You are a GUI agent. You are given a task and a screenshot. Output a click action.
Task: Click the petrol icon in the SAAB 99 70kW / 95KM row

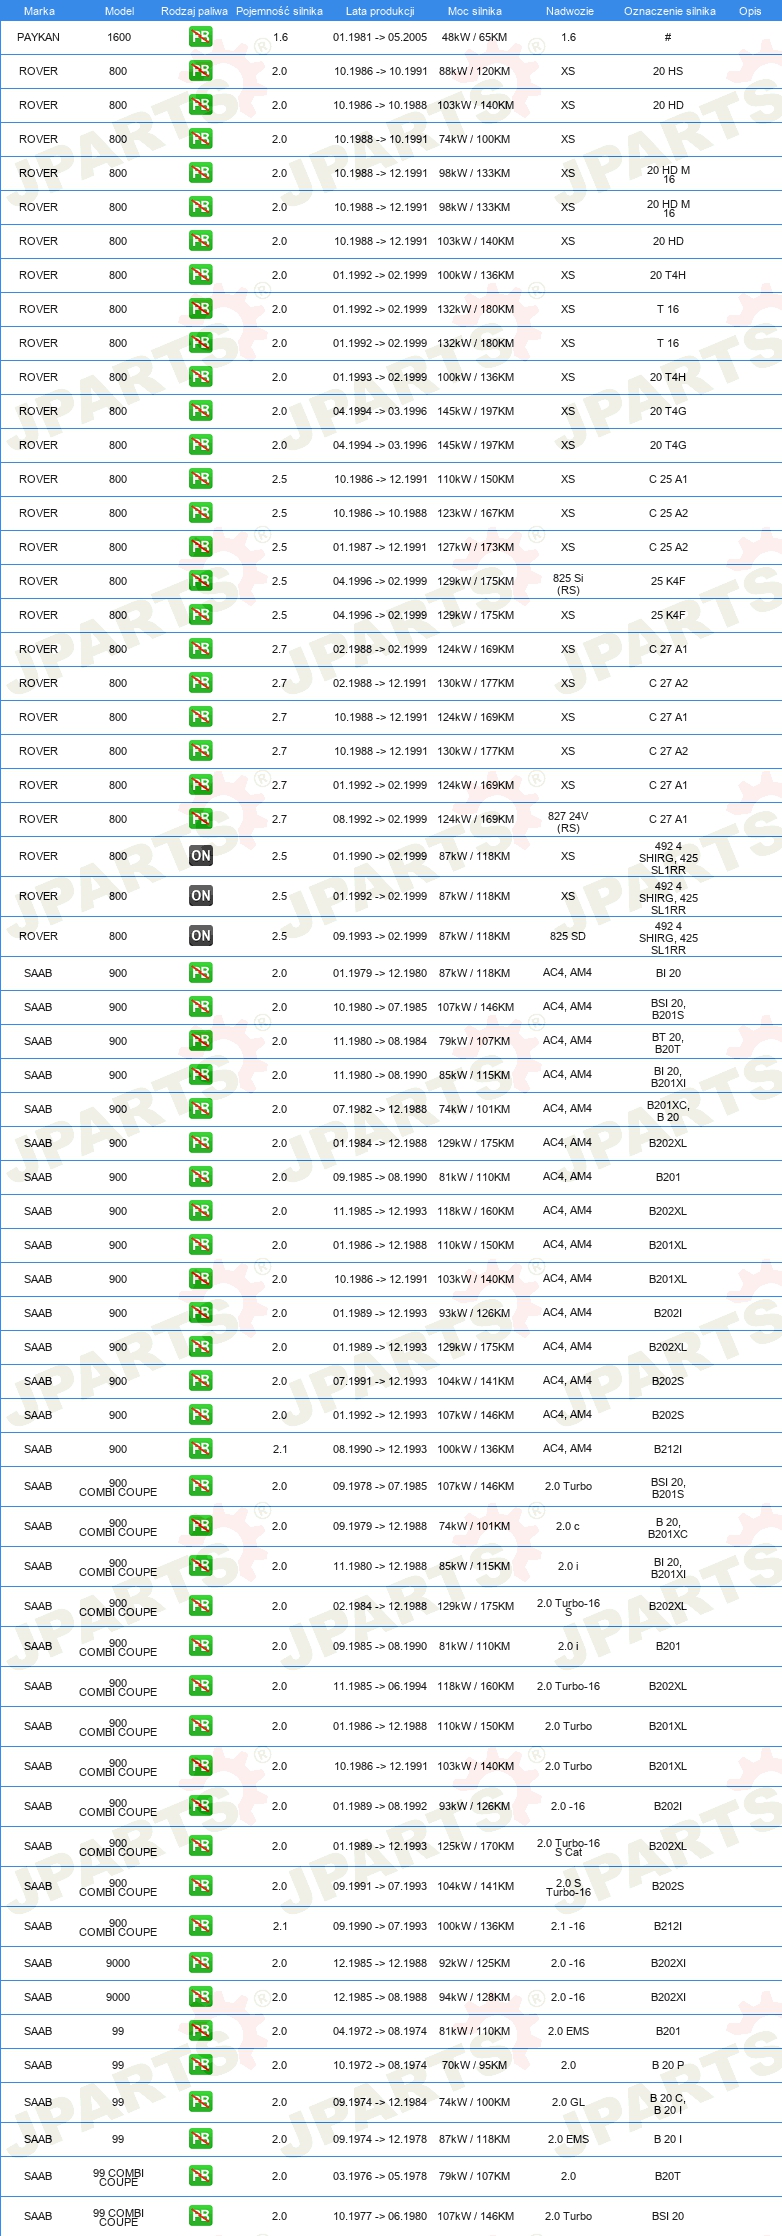tap(201, 2065)
